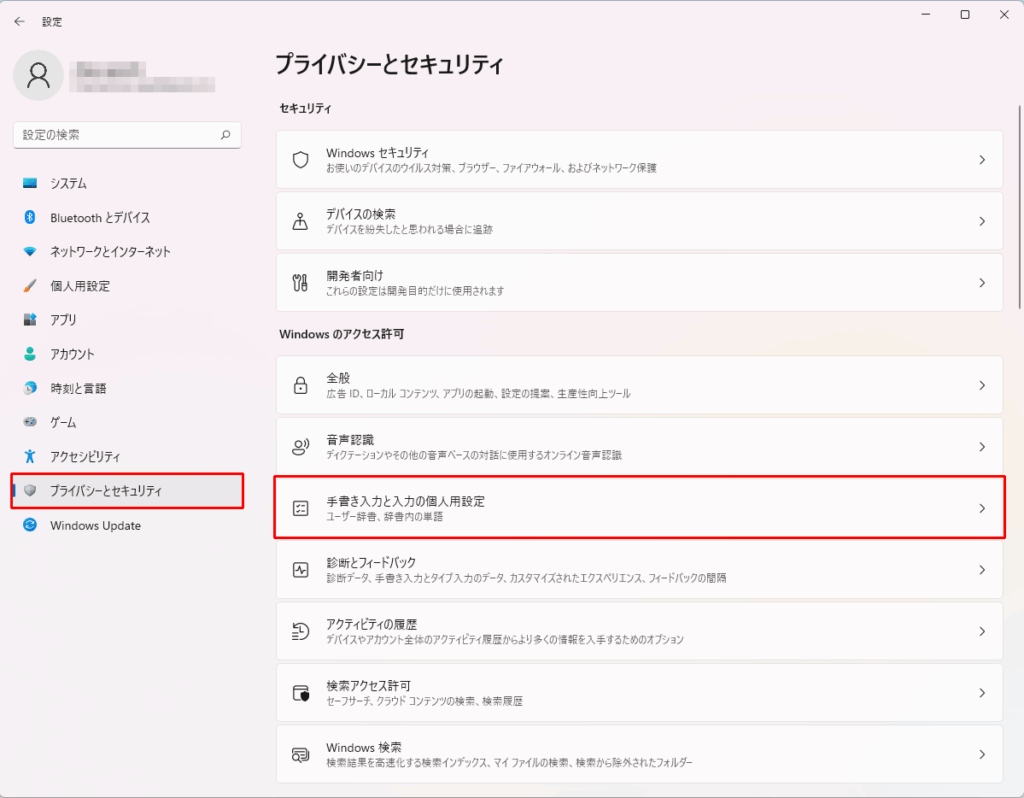Screen dimensions: 1024x798
Task: Click the chevron on 診断とフィードバック row
Action: 982,570
